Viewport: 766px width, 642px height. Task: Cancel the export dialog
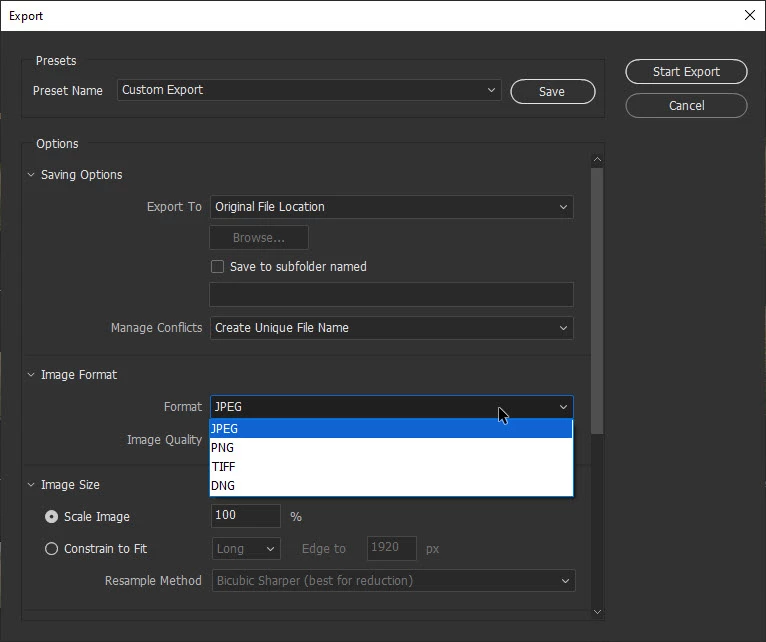click(686, 106)
